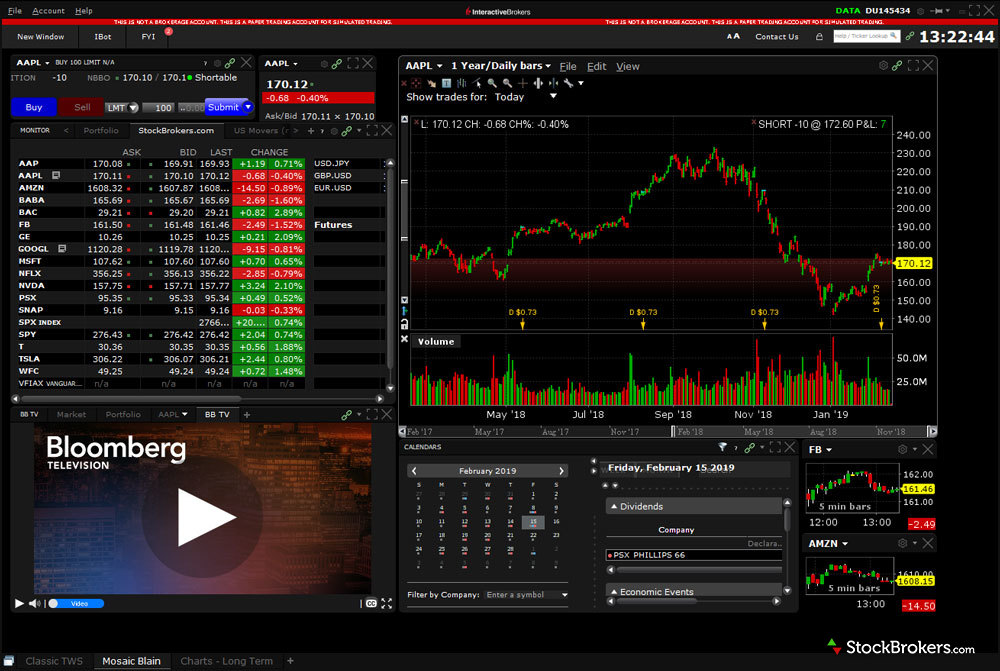Click the layout icon left of Classic TWS tab
The width and height of the screenshot is (1000, 671).
(8, 661)
